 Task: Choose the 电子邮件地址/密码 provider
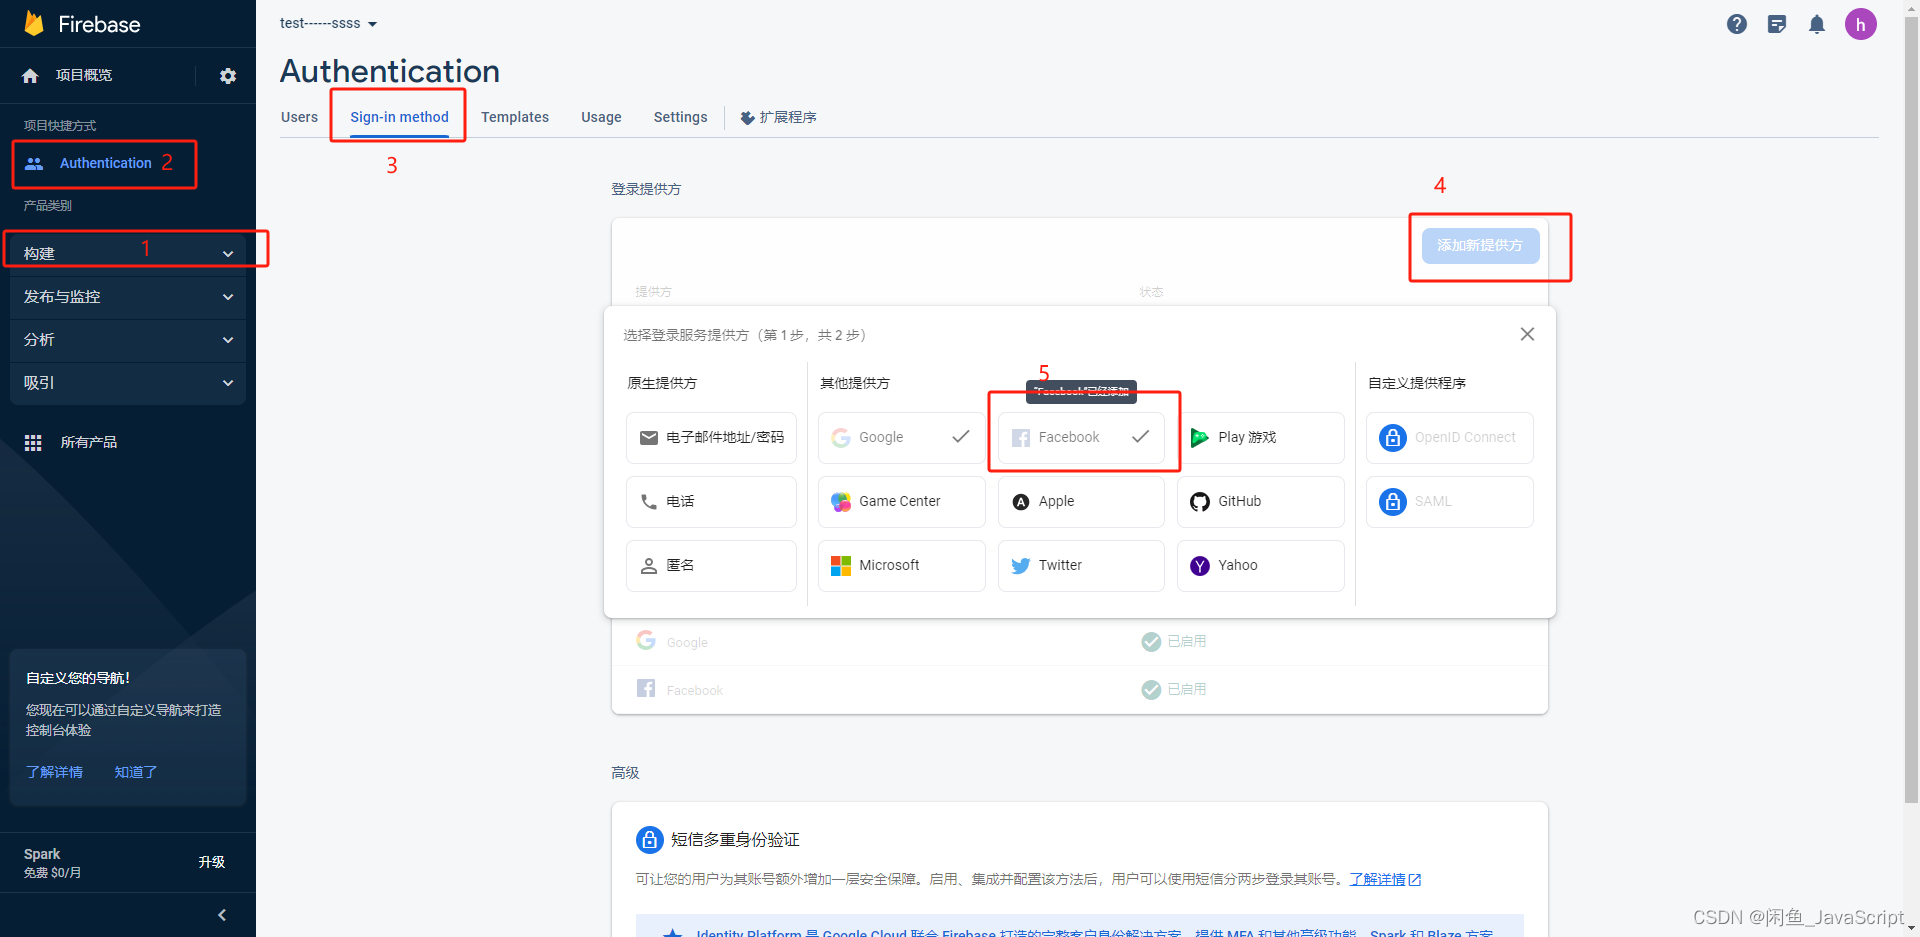(711, 437)
